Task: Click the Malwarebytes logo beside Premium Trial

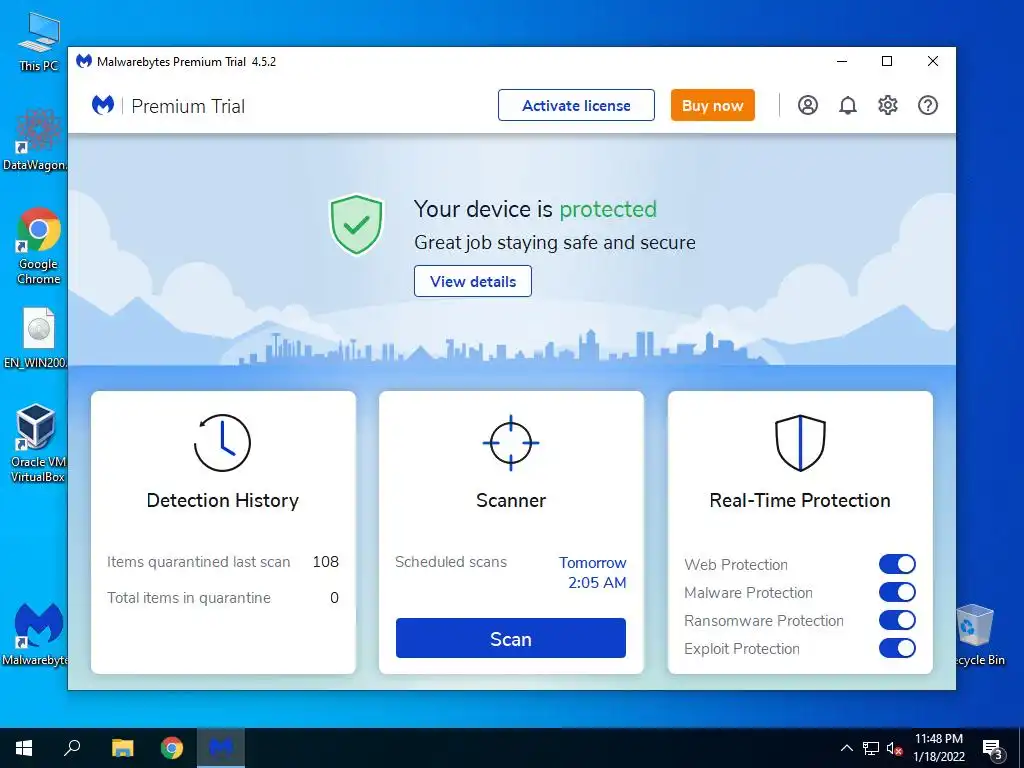Action: pos(103,105)
